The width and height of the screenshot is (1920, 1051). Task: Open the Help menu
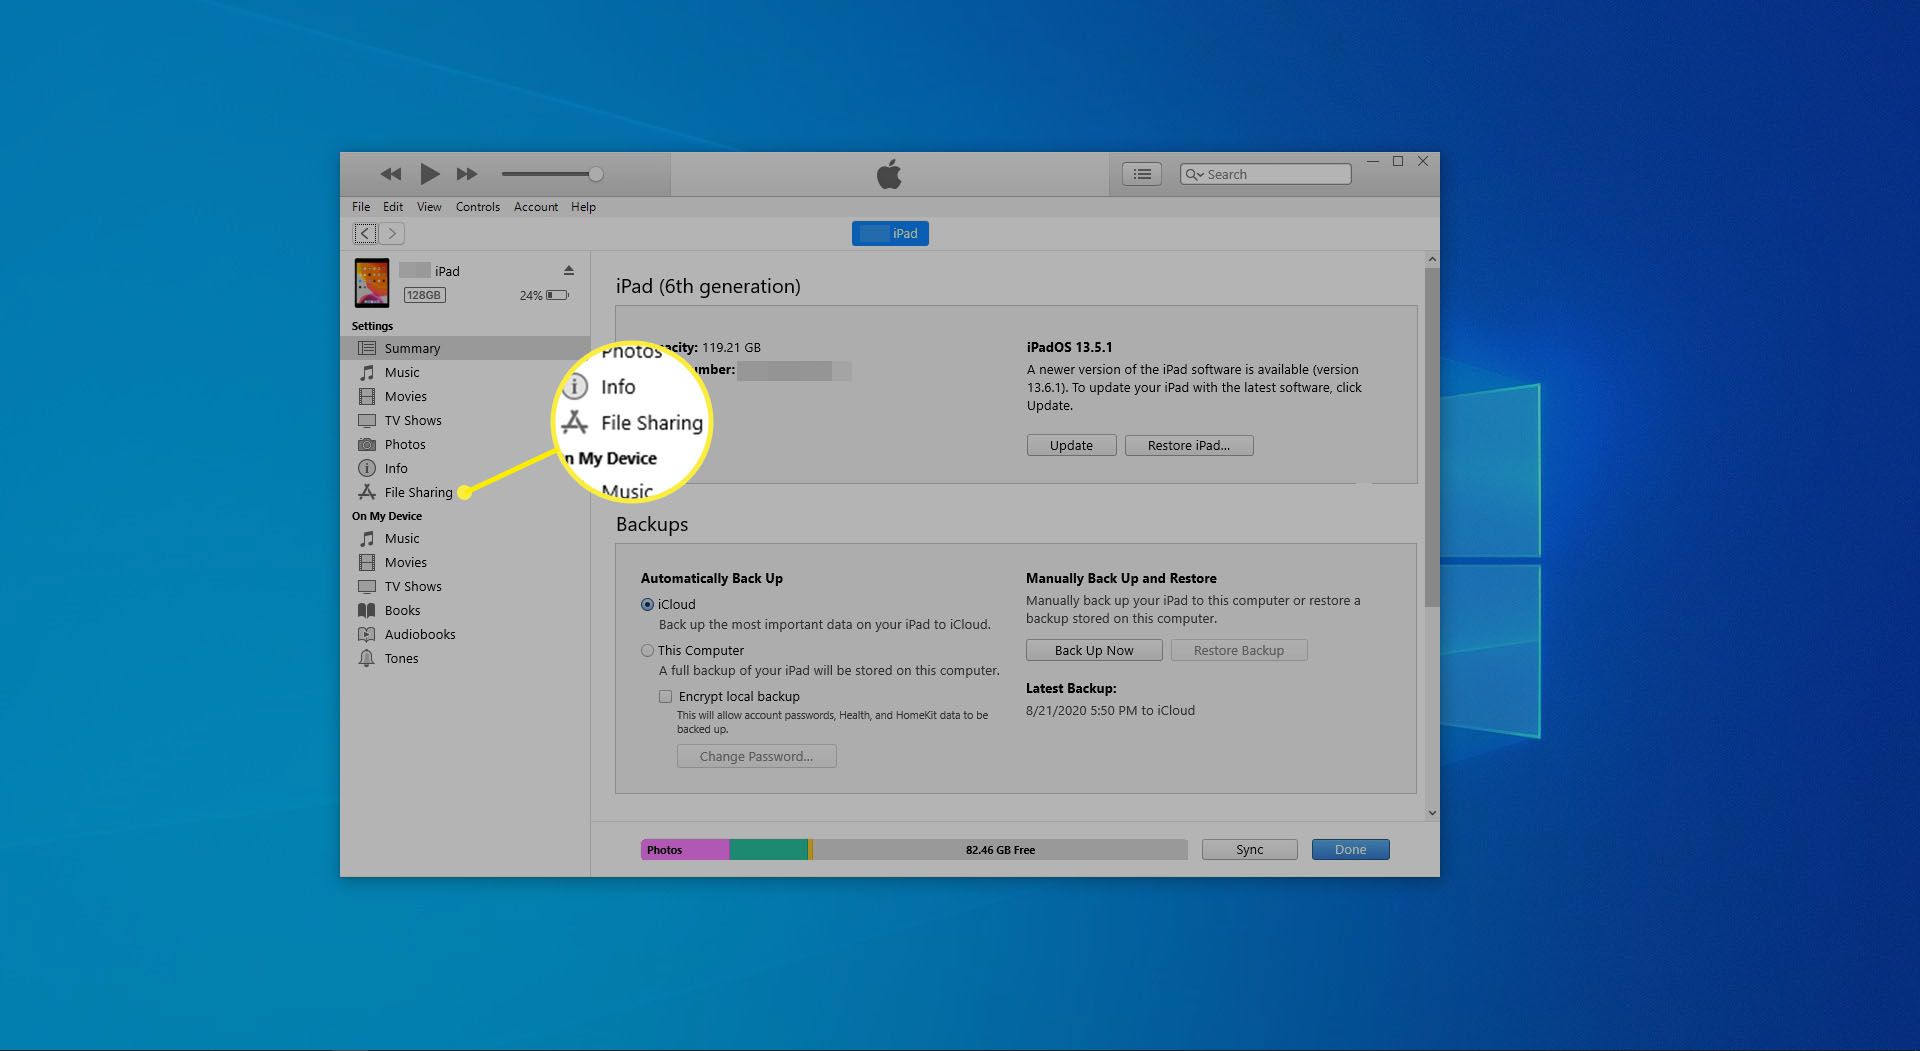(584, 207)
